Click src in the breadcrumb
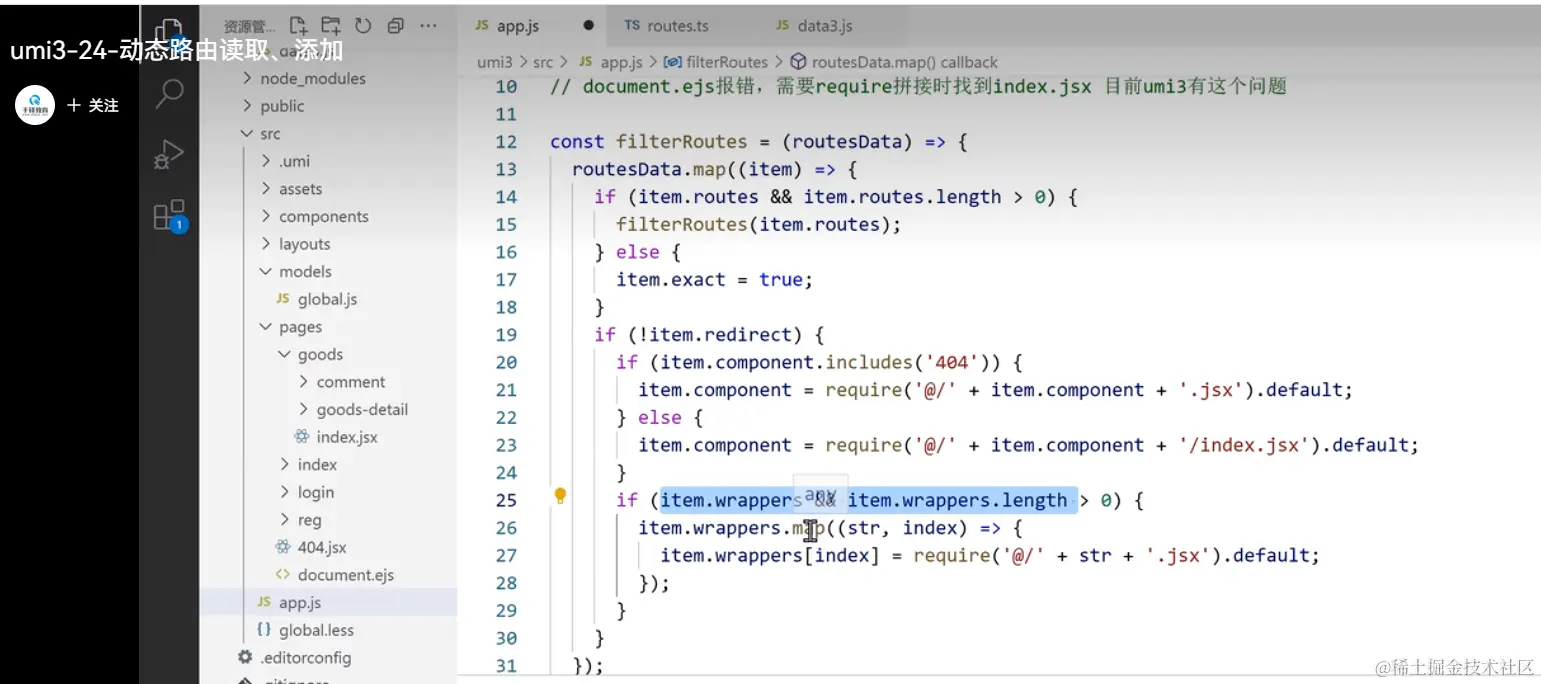This screenshot has height=684, width=1541. [543, 62]
